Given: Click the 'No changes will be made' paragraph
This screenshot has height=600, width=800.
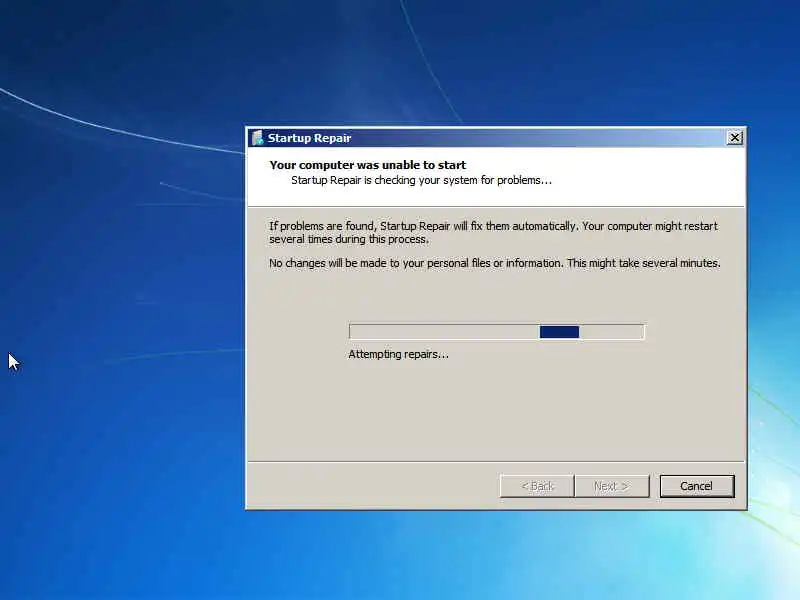Looking at the screenshot, I should point(495,263).
